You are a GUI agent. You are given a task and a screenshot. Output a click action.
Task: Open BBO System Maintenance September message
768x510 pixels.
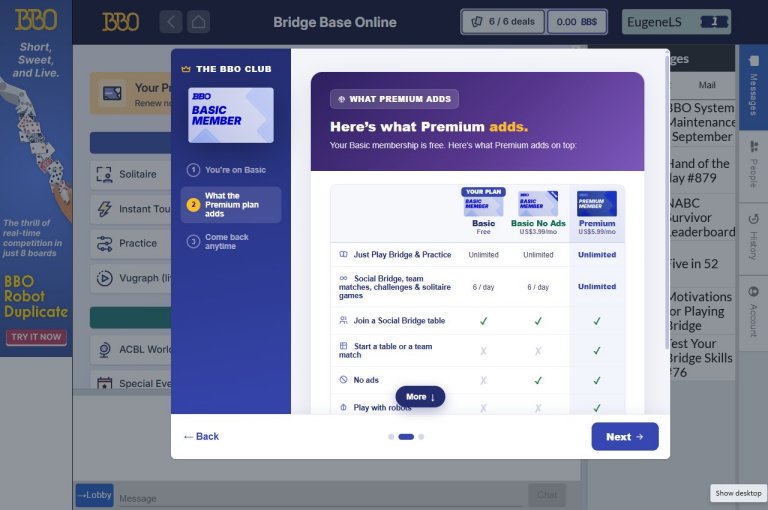(702, 122)
